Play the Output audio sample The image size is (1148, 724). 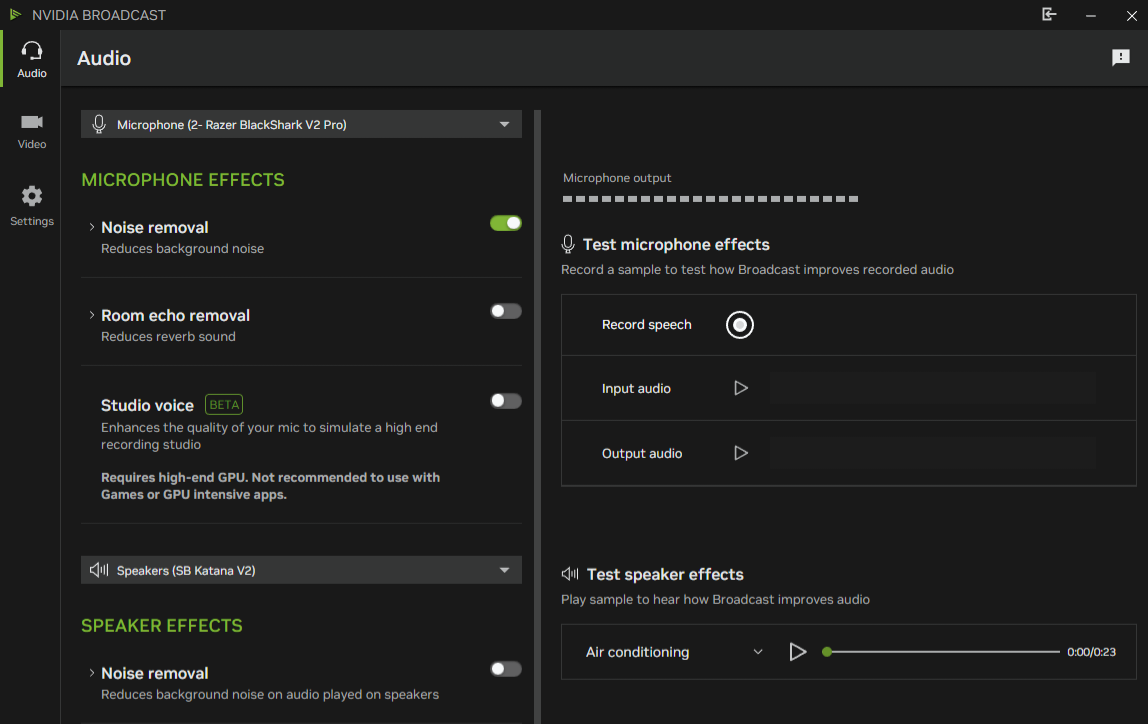741,453
